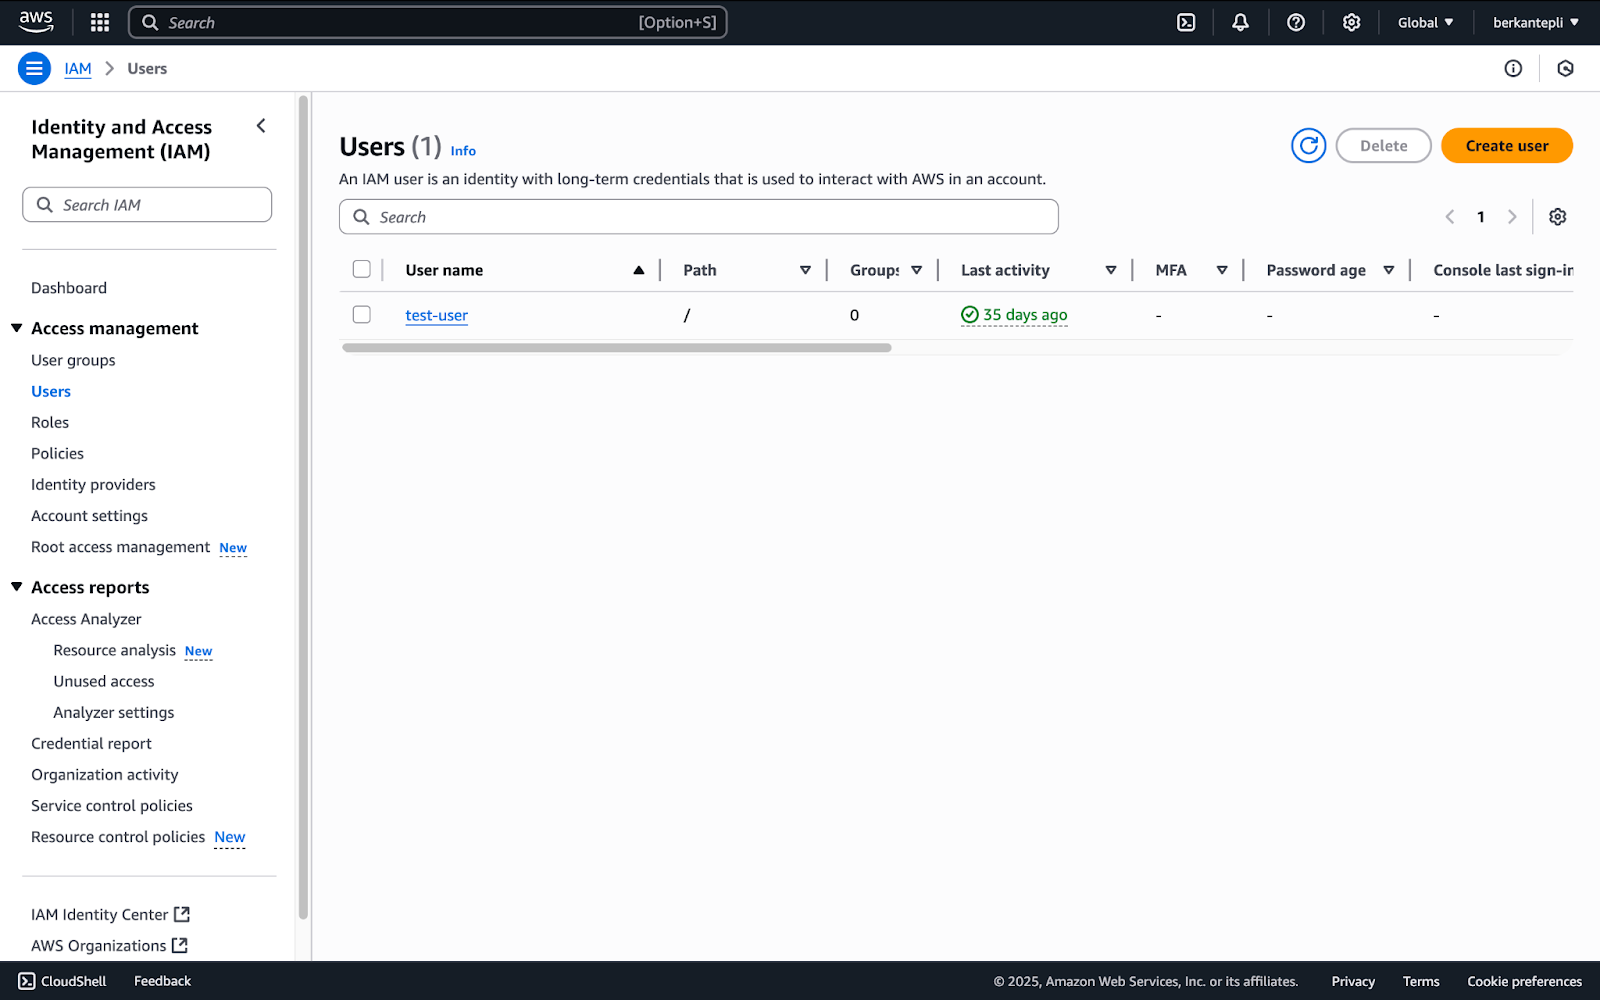Viewport: 1600px width, 1000px height.
Task: Open the help question mark menu
Action: coord(1296,22)
